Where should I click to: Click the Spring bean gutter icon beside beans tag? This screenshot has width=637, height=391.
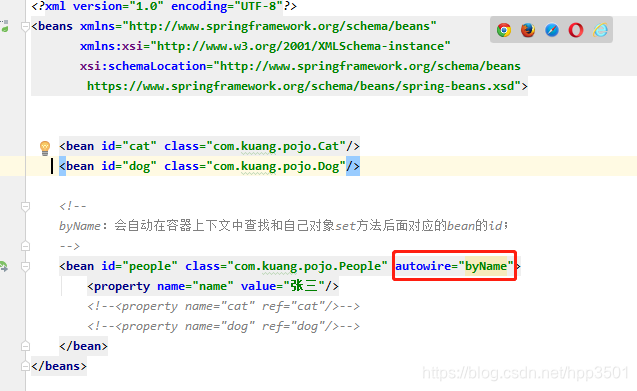click(x=4, y=26)
